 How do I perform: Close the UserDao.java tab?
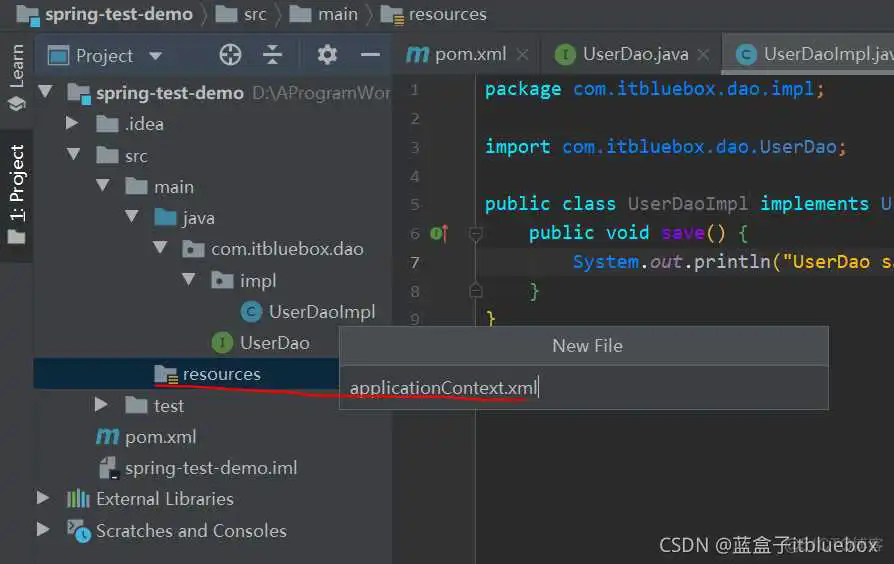pos(704,56)
